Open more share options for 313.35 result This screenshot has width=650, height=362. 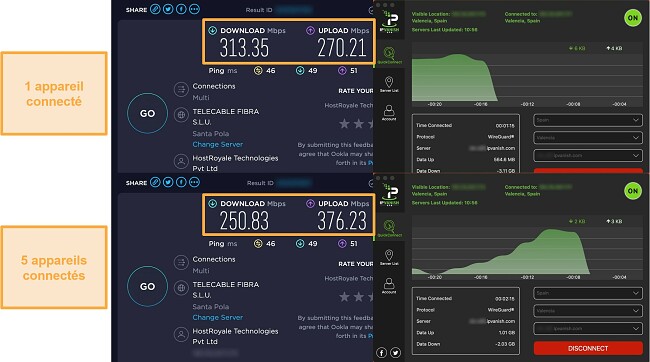[194, 9]
